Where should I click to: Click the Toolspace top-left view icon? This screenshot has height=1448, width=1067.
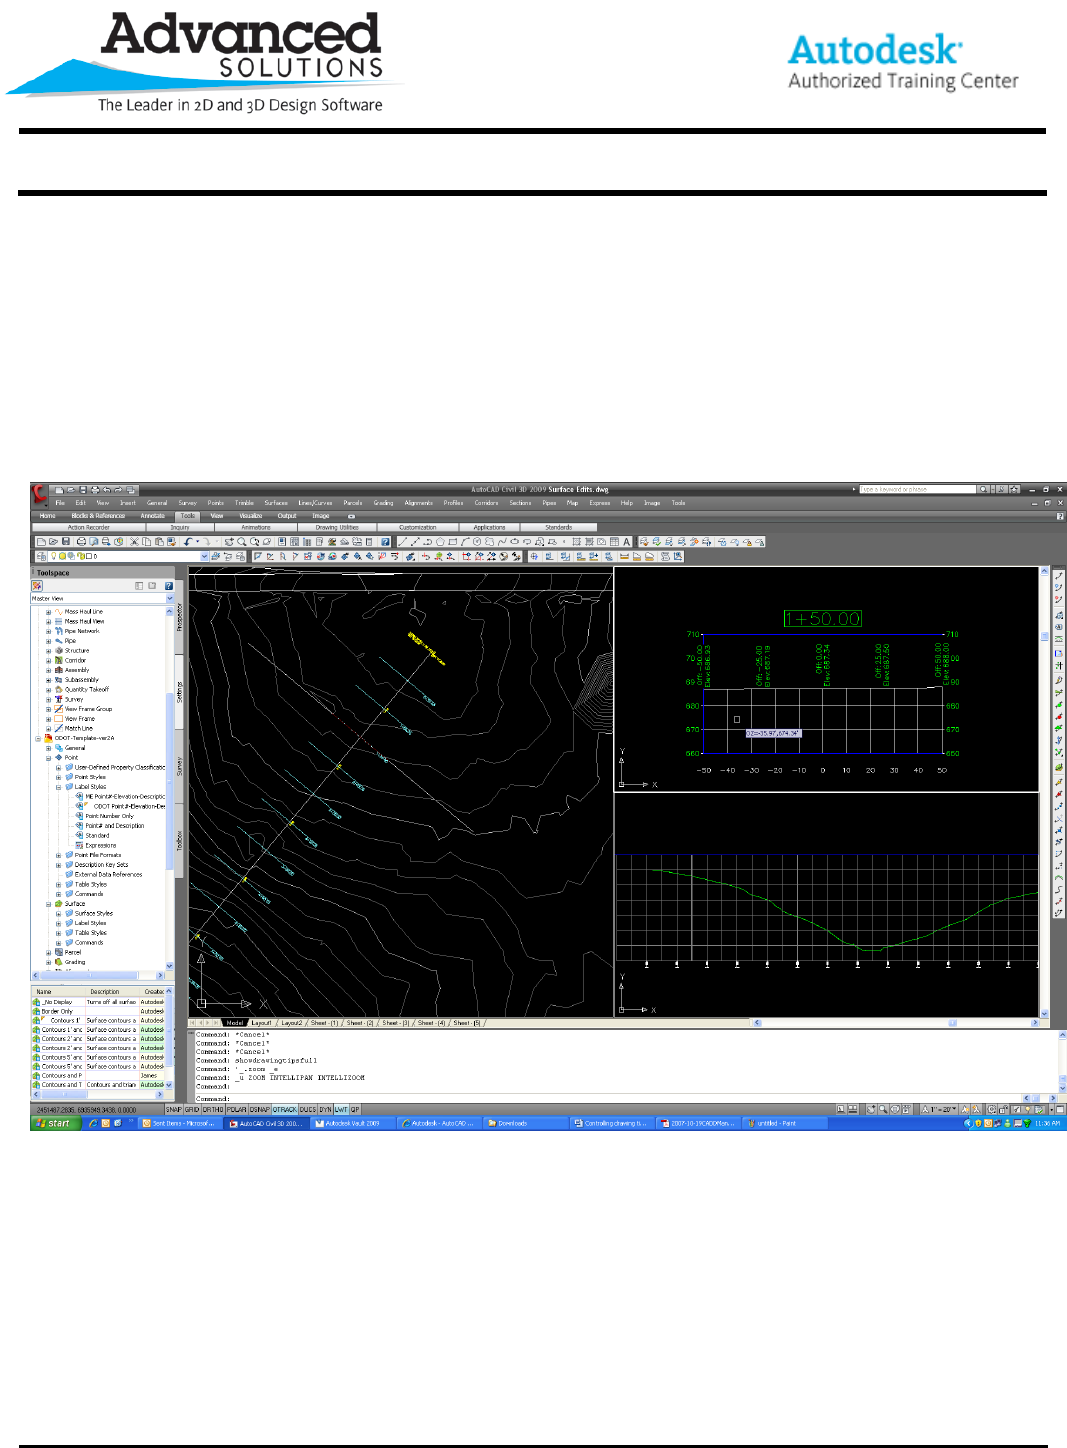tap(37, 586)
